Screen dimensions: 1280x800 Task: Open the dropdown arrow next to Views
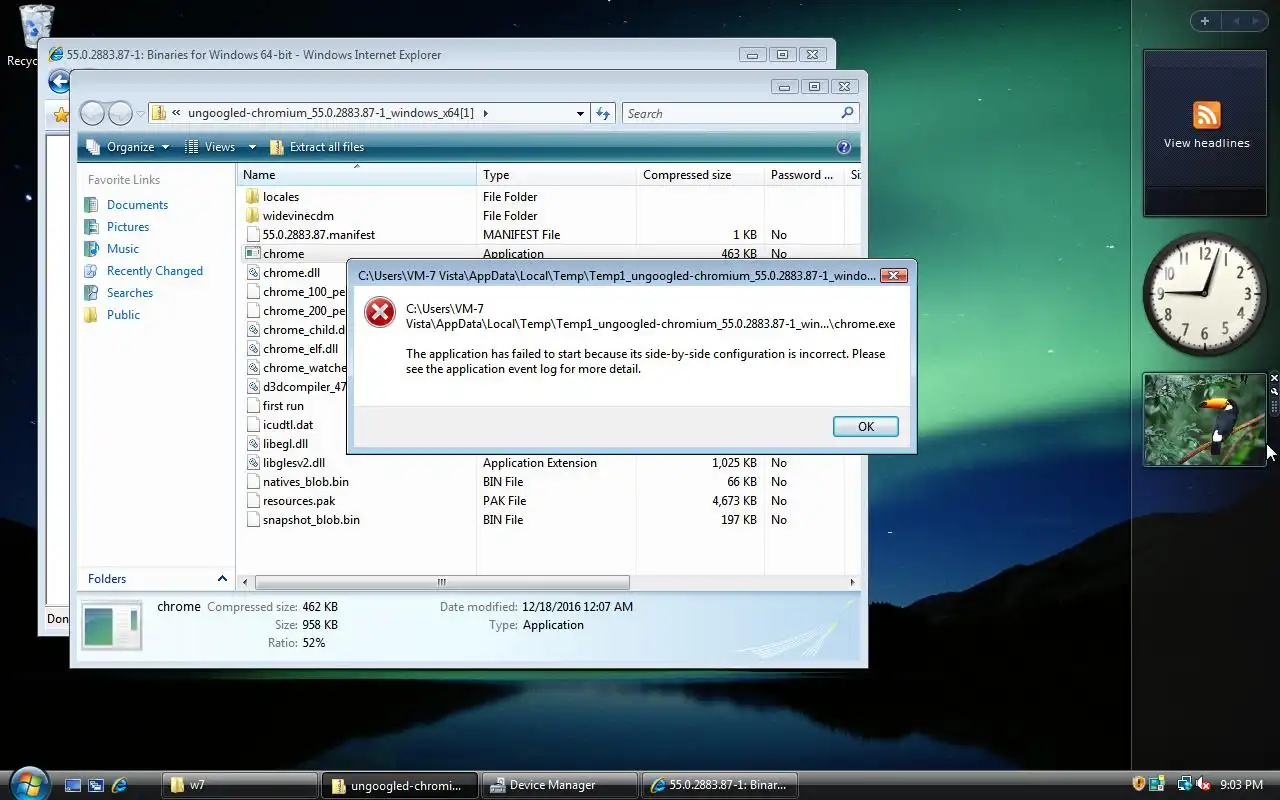coord(252,147)
